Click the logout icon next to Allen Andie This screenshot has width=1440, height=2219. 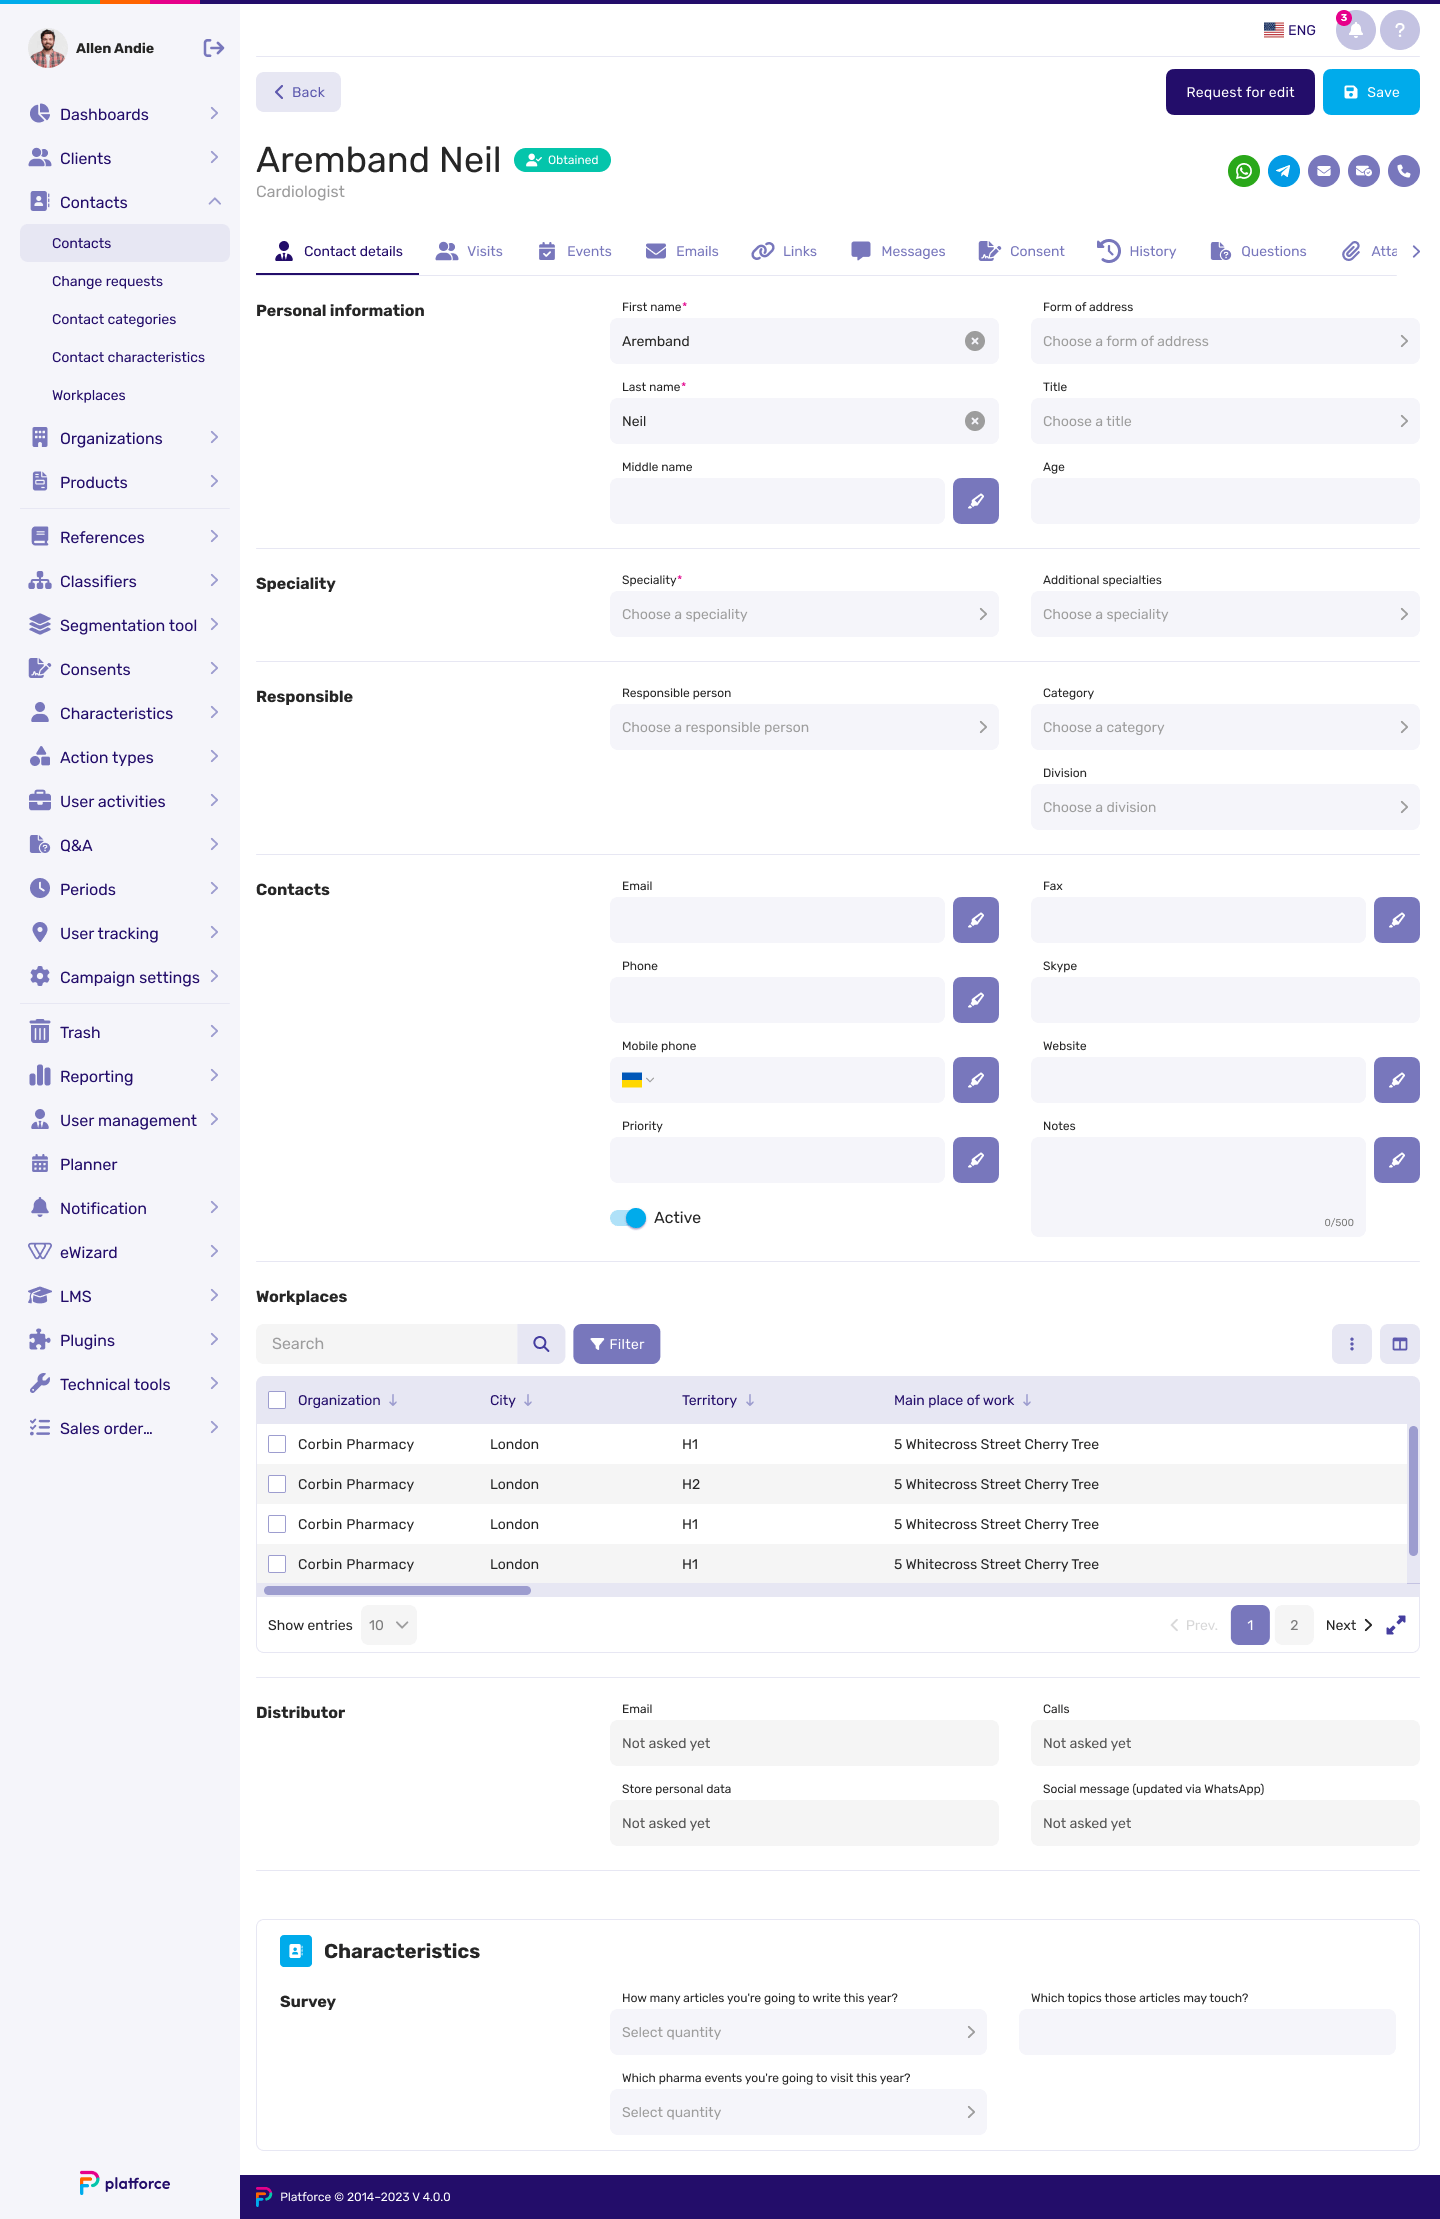coord(213,48)
